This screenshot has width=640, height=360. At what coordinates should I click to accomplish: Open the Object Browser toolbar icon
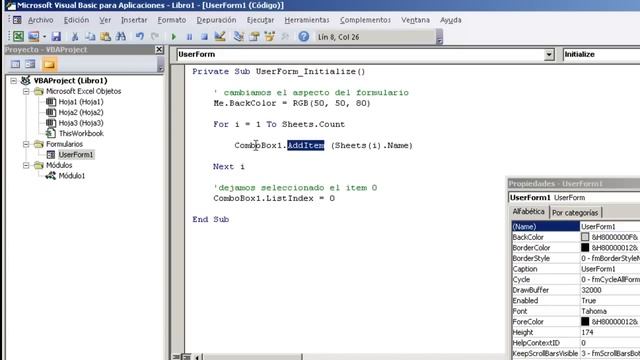click(x=269, y=36)
